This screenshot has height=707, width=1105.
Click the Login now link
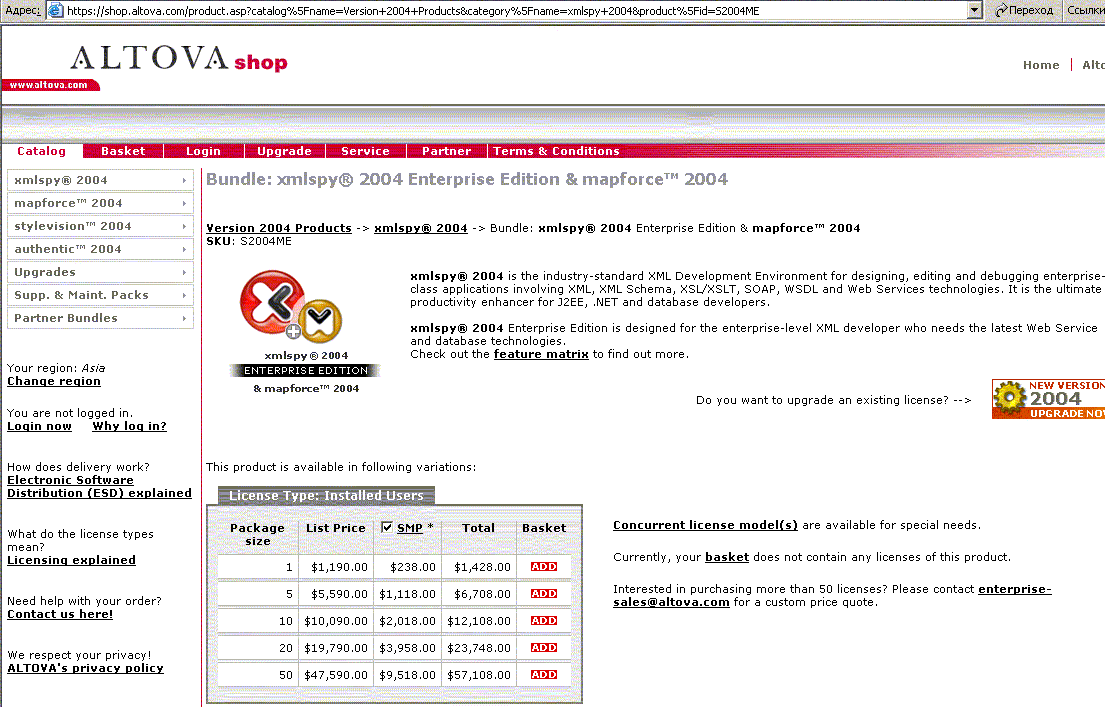[x=39, y=426]
